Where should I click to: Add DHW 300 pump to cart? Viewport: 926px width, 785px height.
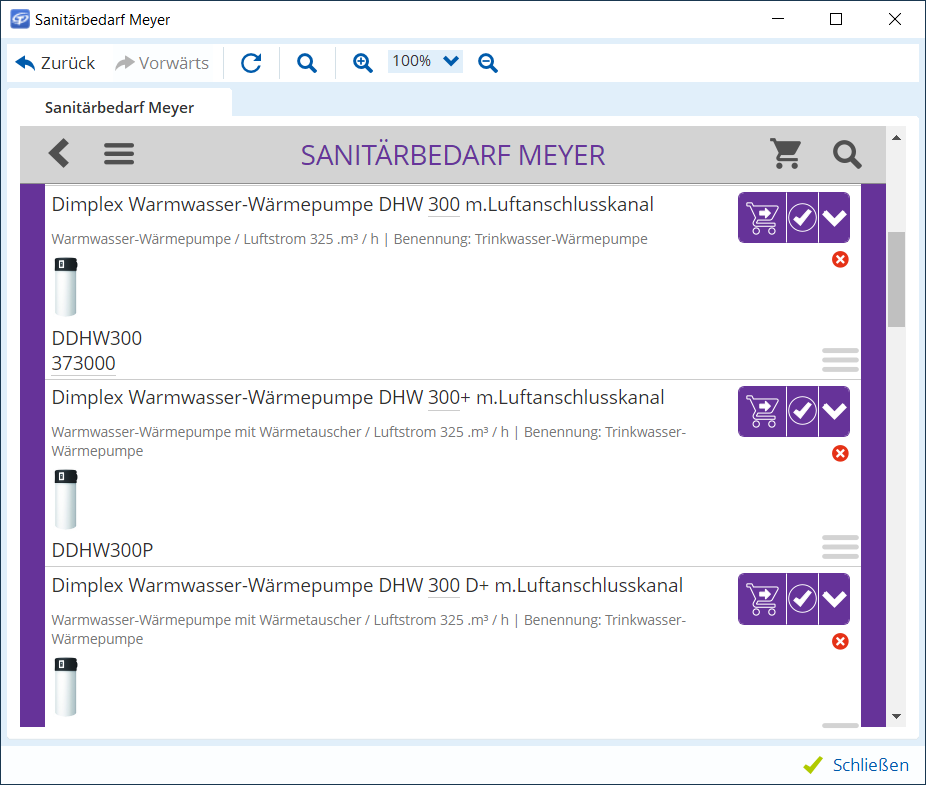point(762,218)
